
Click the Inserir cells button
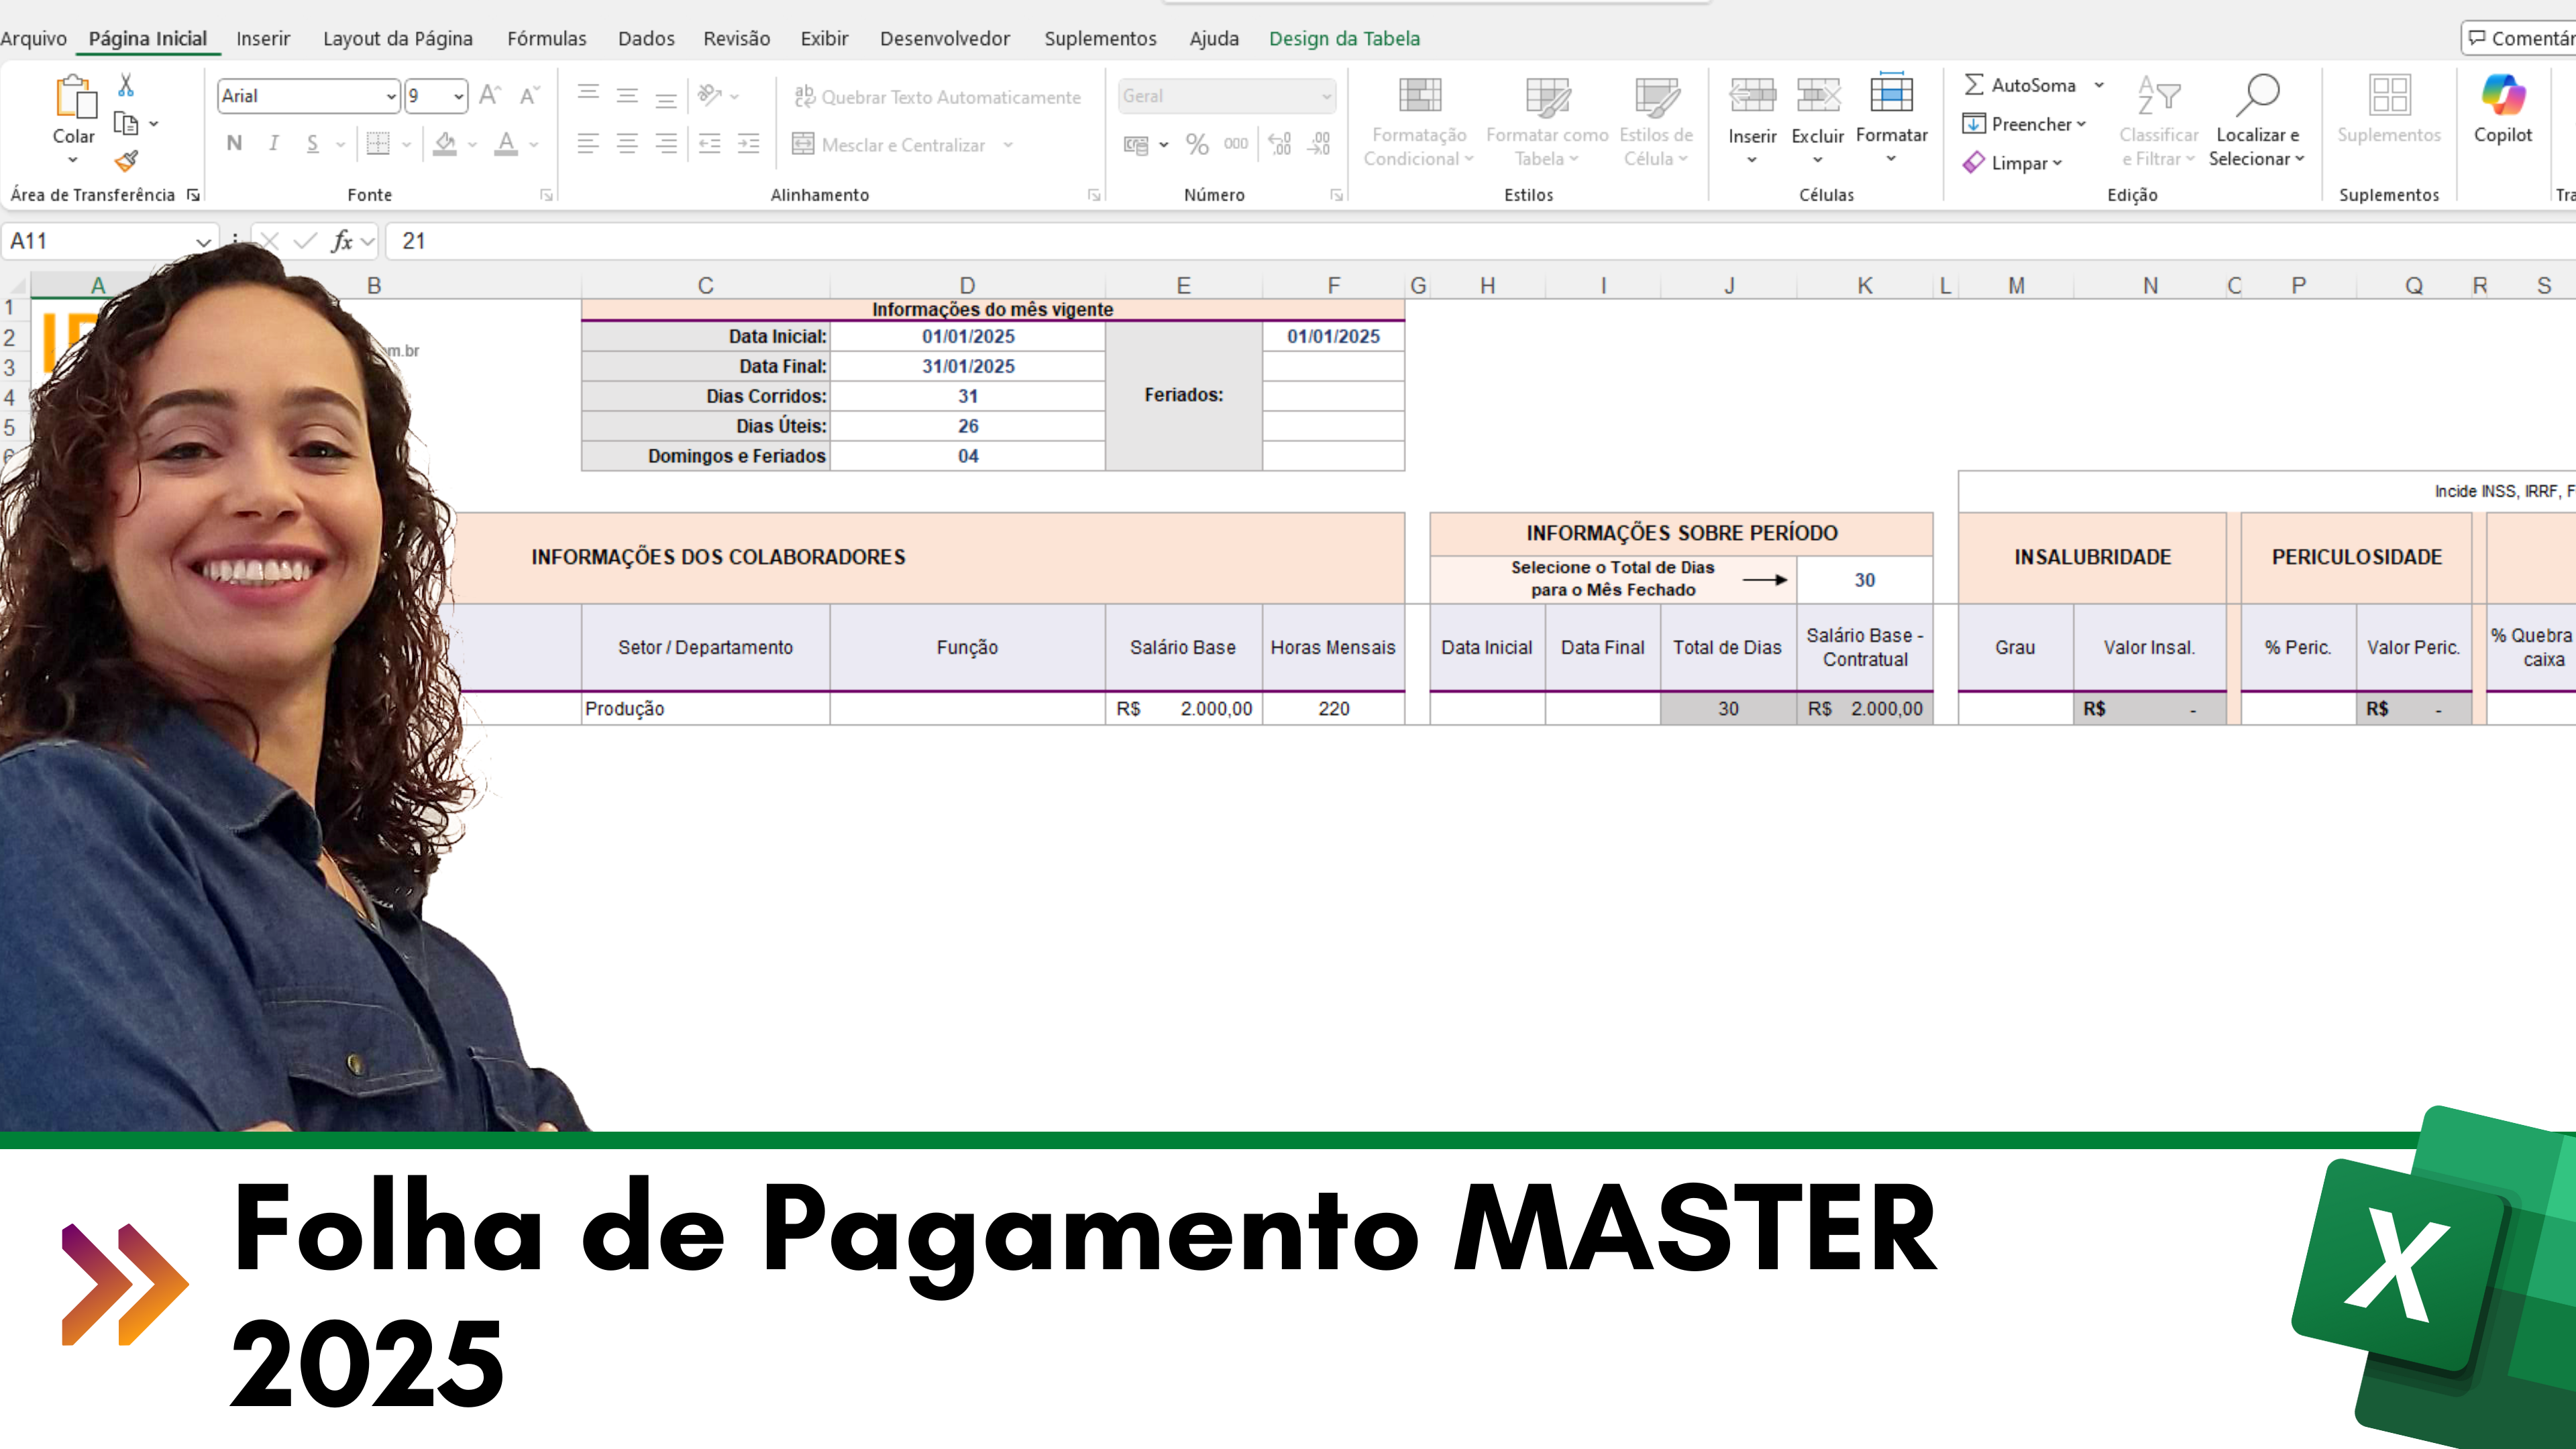tap(1752, 121)
